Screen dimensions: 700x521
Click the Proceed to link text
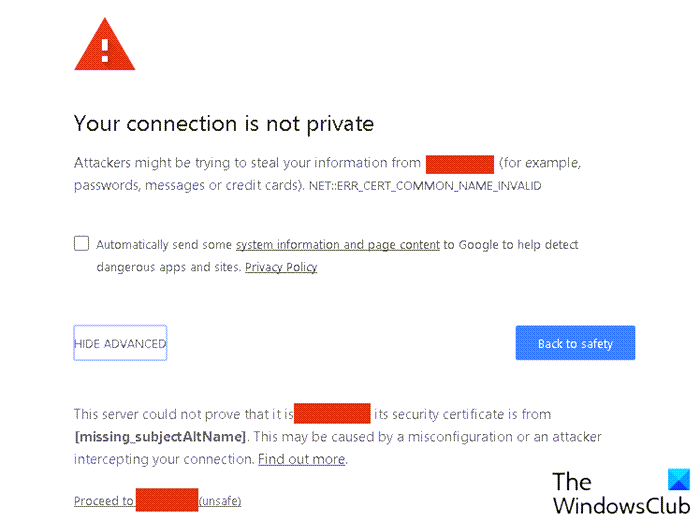(104, 501)
